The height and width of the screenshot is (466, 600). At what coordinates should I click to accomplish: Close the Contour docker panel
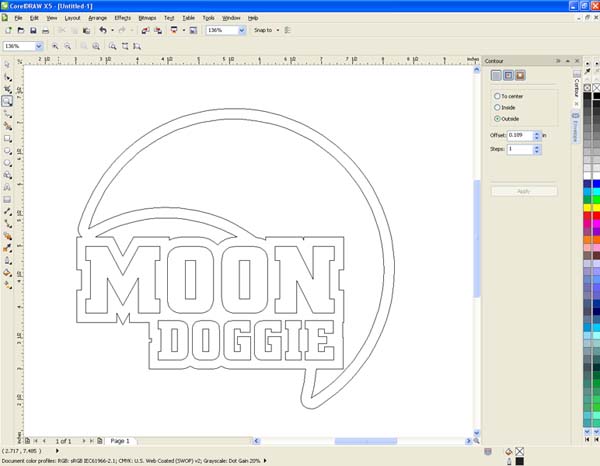coord(577,61)
